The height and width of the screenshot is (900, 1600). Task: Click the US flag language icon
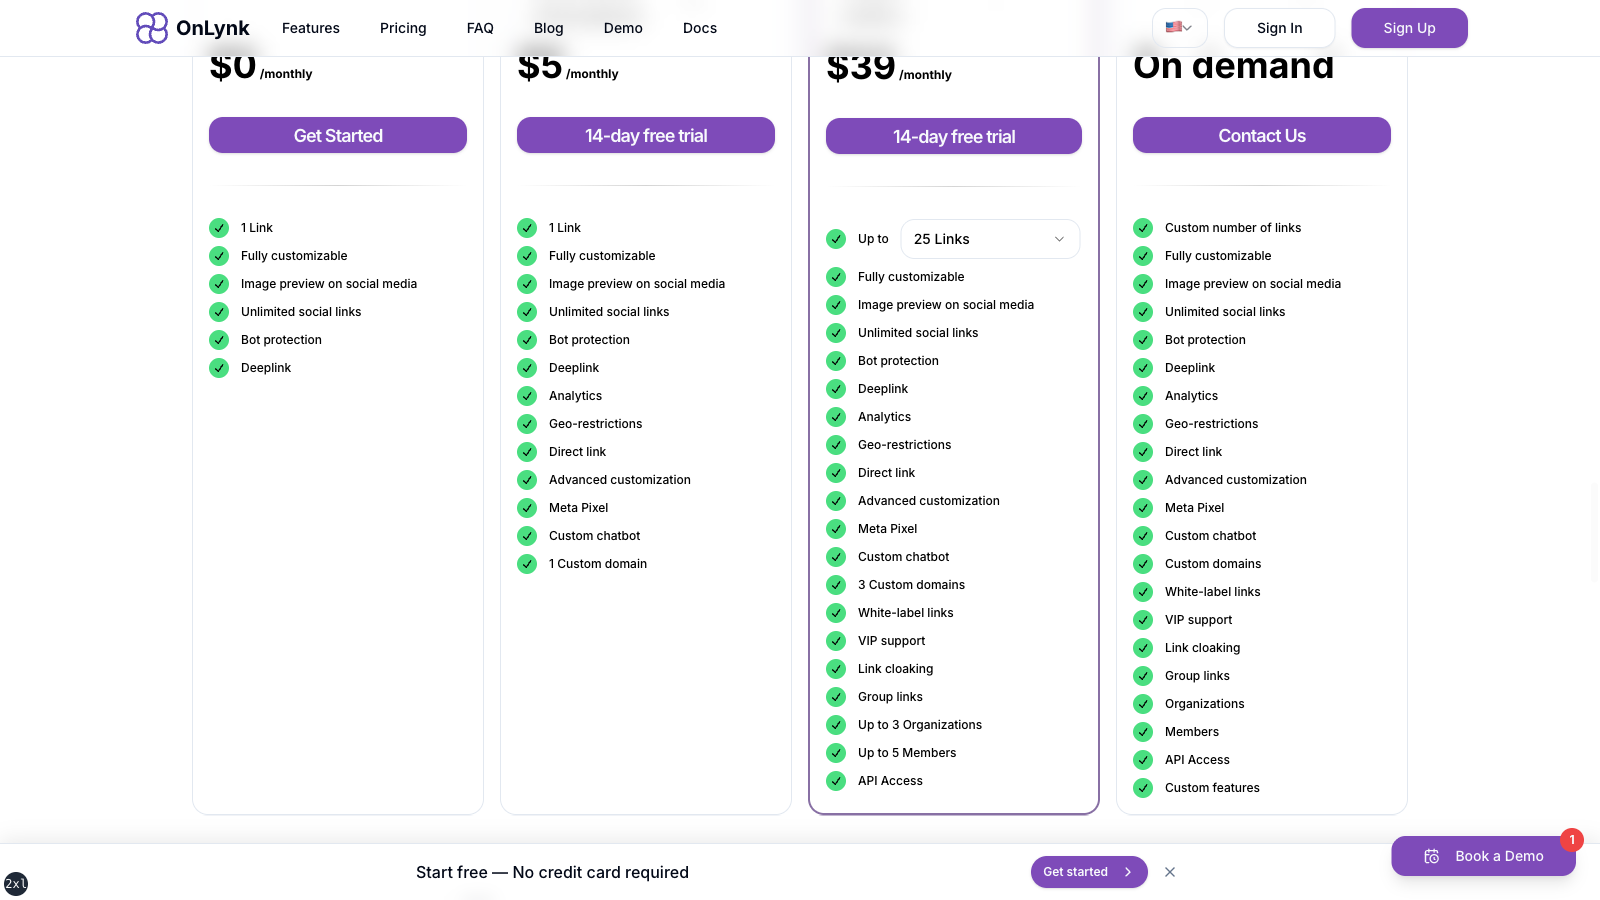1173,27
